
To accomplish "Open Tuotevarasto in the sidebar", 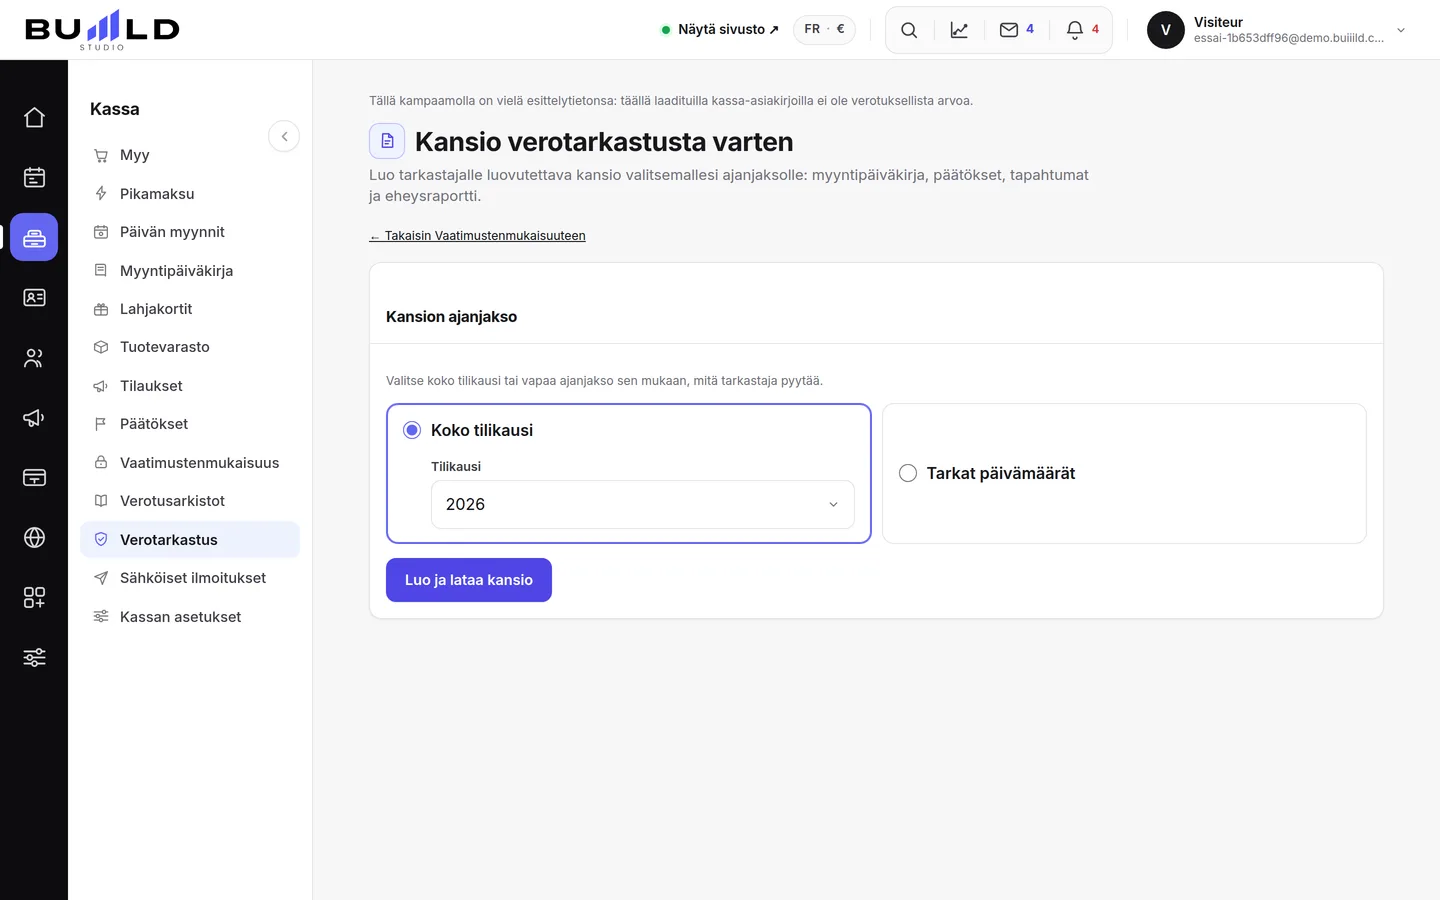I will click(x=190, y=347).
